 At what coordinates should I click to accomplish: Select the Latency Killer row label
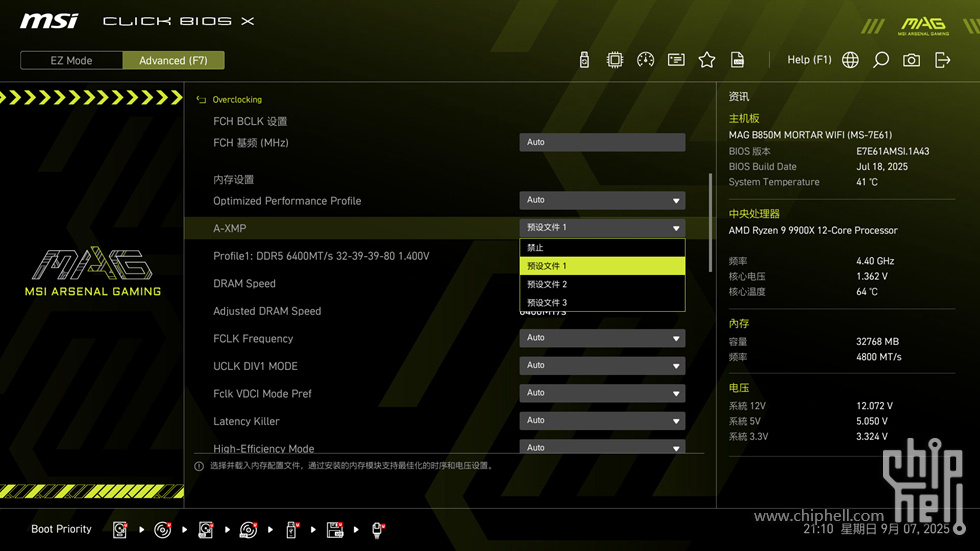click(x=246, y=421)
